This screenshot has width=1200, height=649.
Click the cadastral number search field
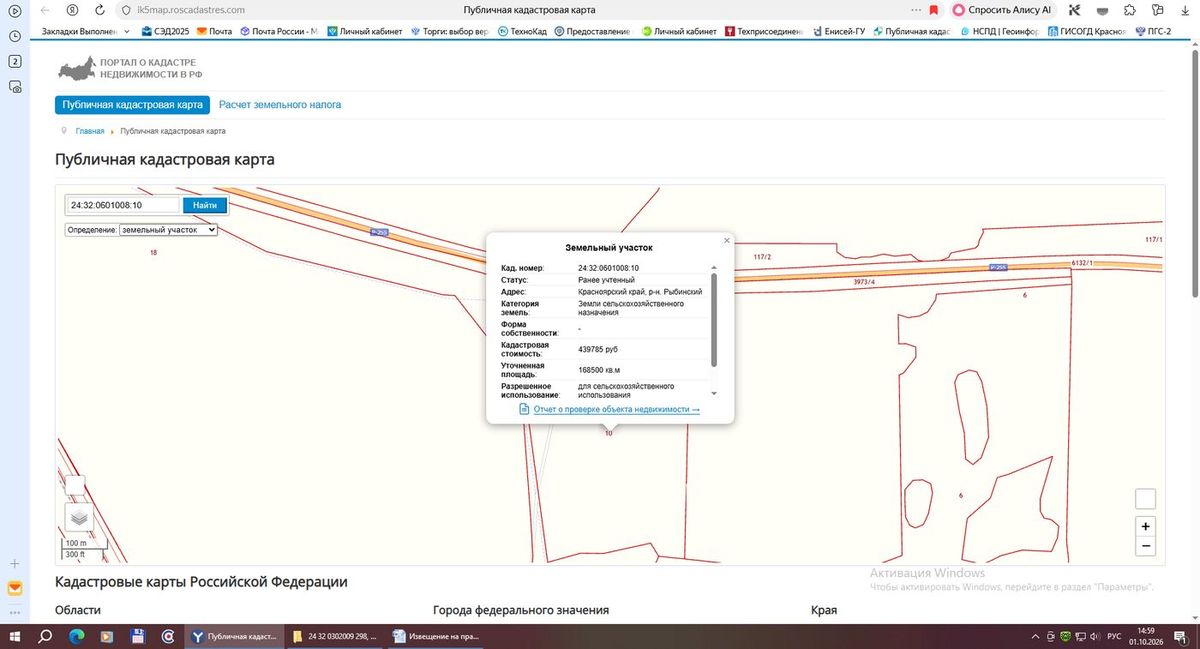pos(123,205)
